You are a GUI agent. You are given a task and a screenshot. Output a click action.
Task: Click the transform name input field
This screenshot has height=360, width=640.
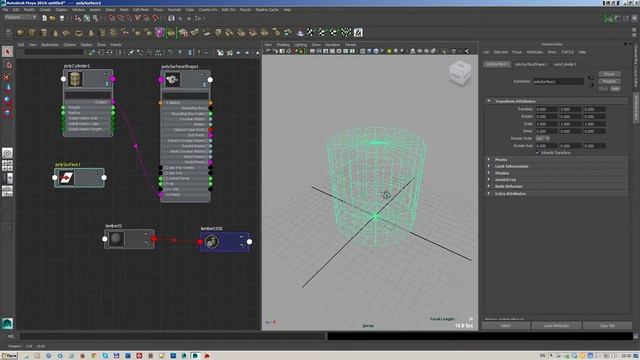tap(558, 81)
